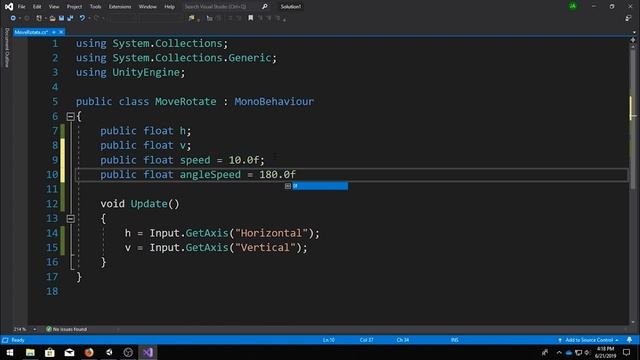640x360 pixels.
Task: Click the INS status bar indicator
Action: click(455, 340)
